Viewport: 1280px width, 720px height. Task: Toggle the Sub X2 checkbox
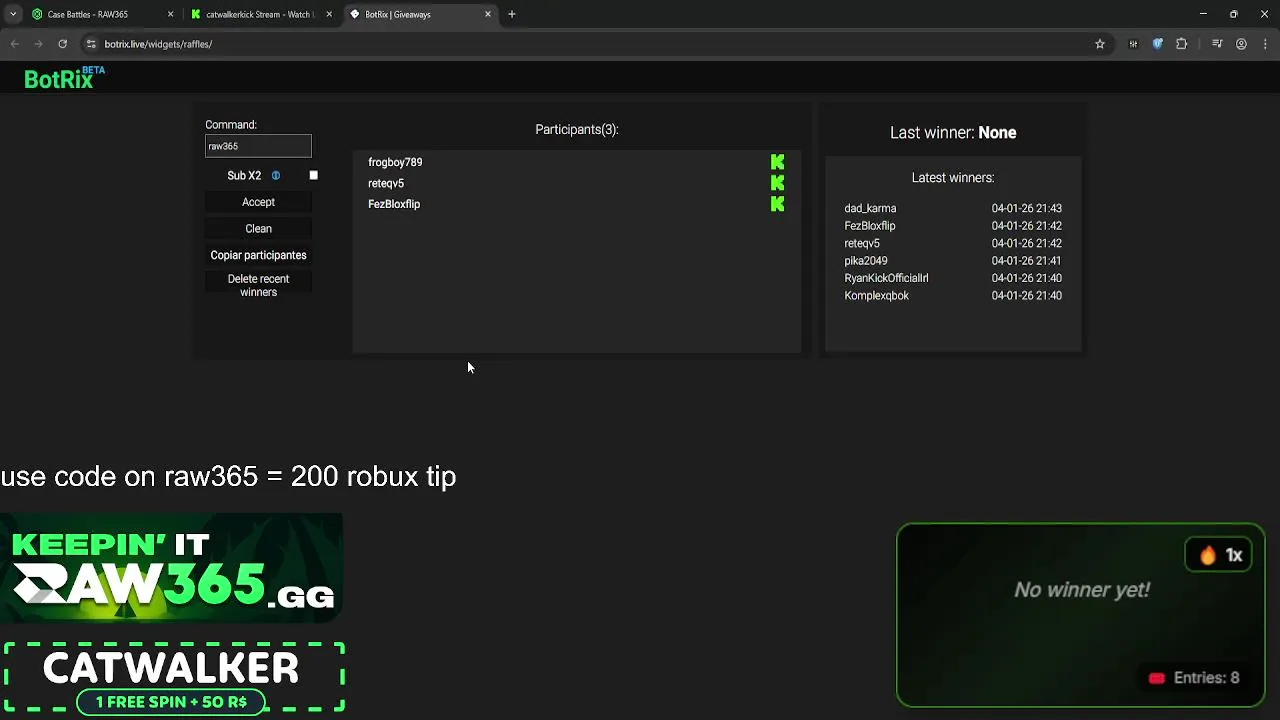point(313,175)
